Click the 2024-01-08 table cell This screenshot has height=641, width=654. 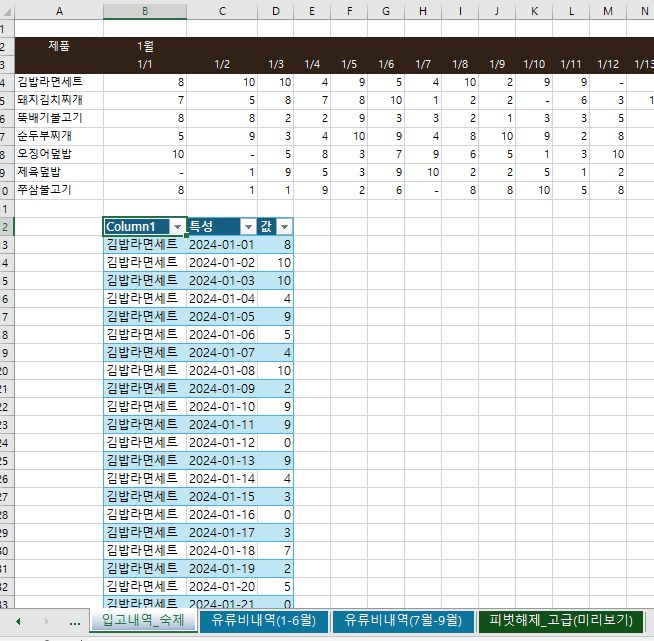tap(222, 371)
